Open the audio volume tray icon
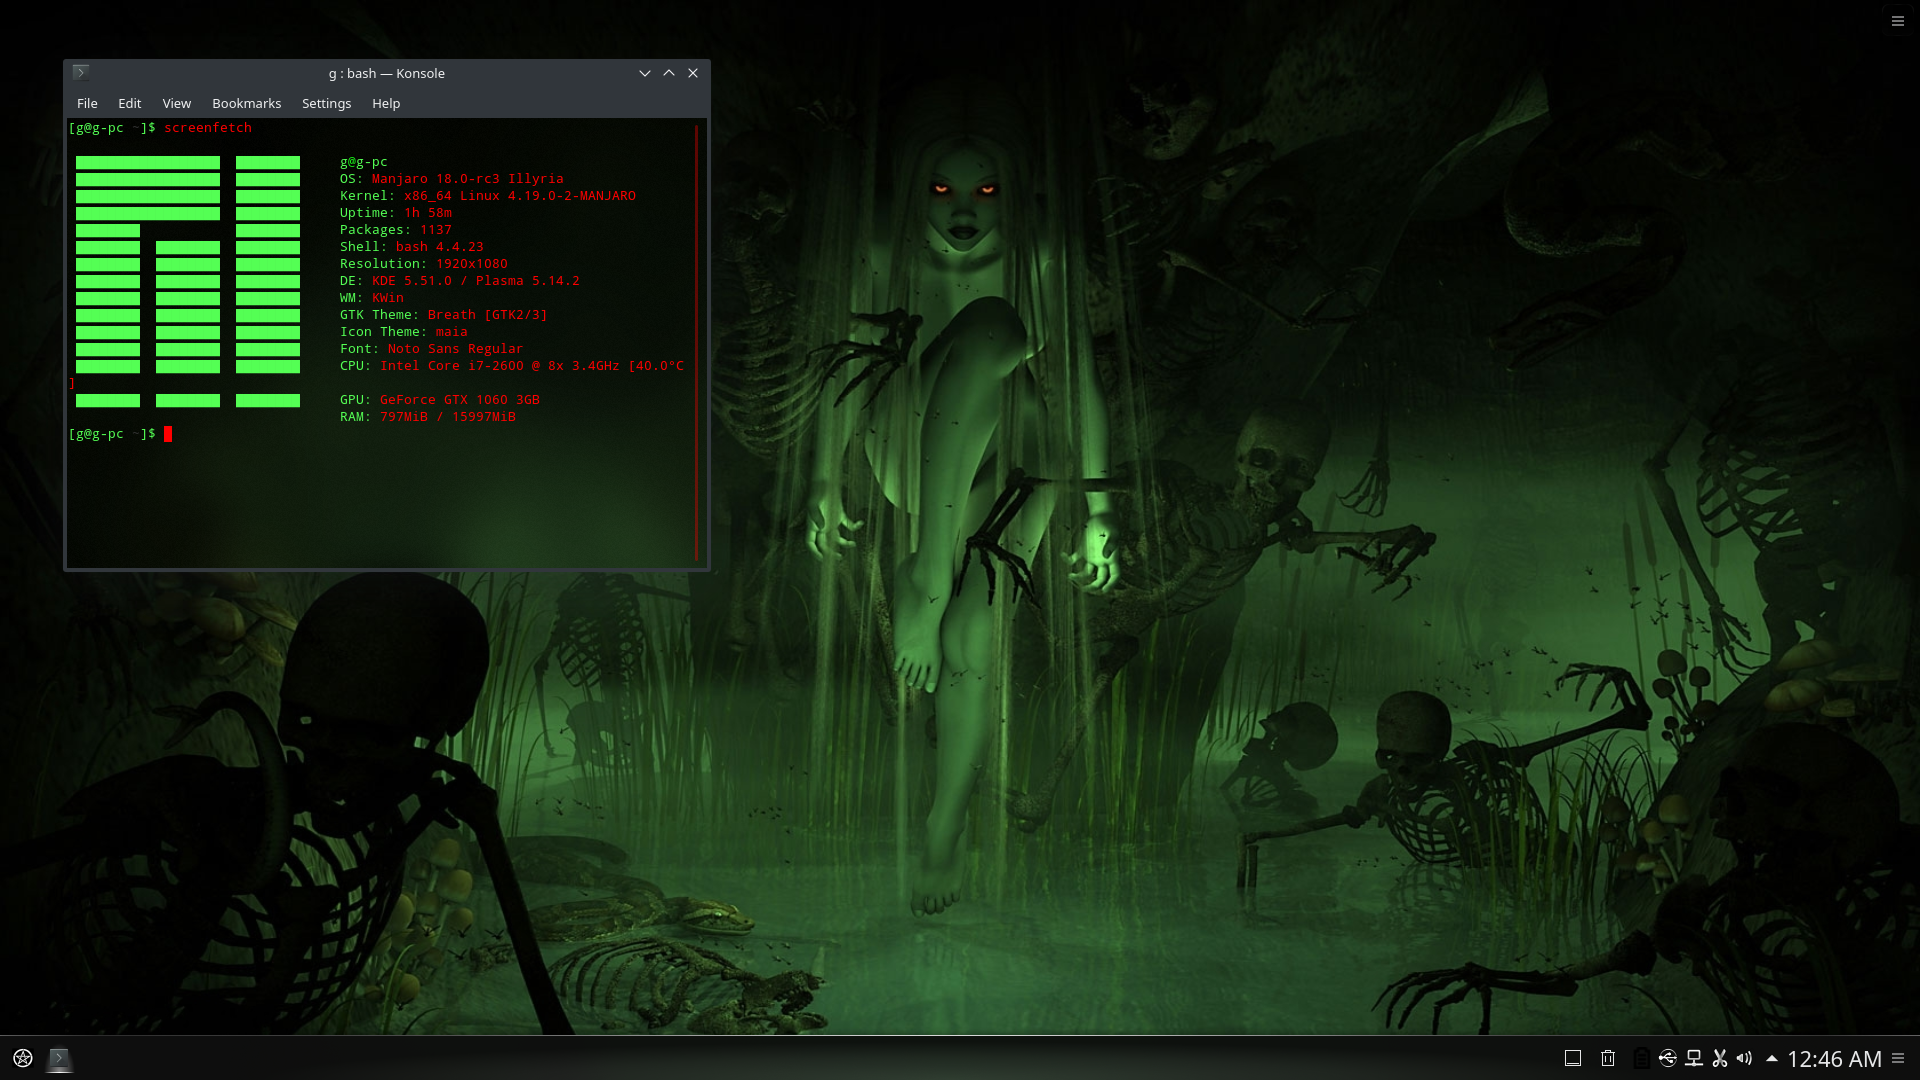Image resolution: width=1920 pixels, height=1080 pixels. click(x=1745, y=1058)
